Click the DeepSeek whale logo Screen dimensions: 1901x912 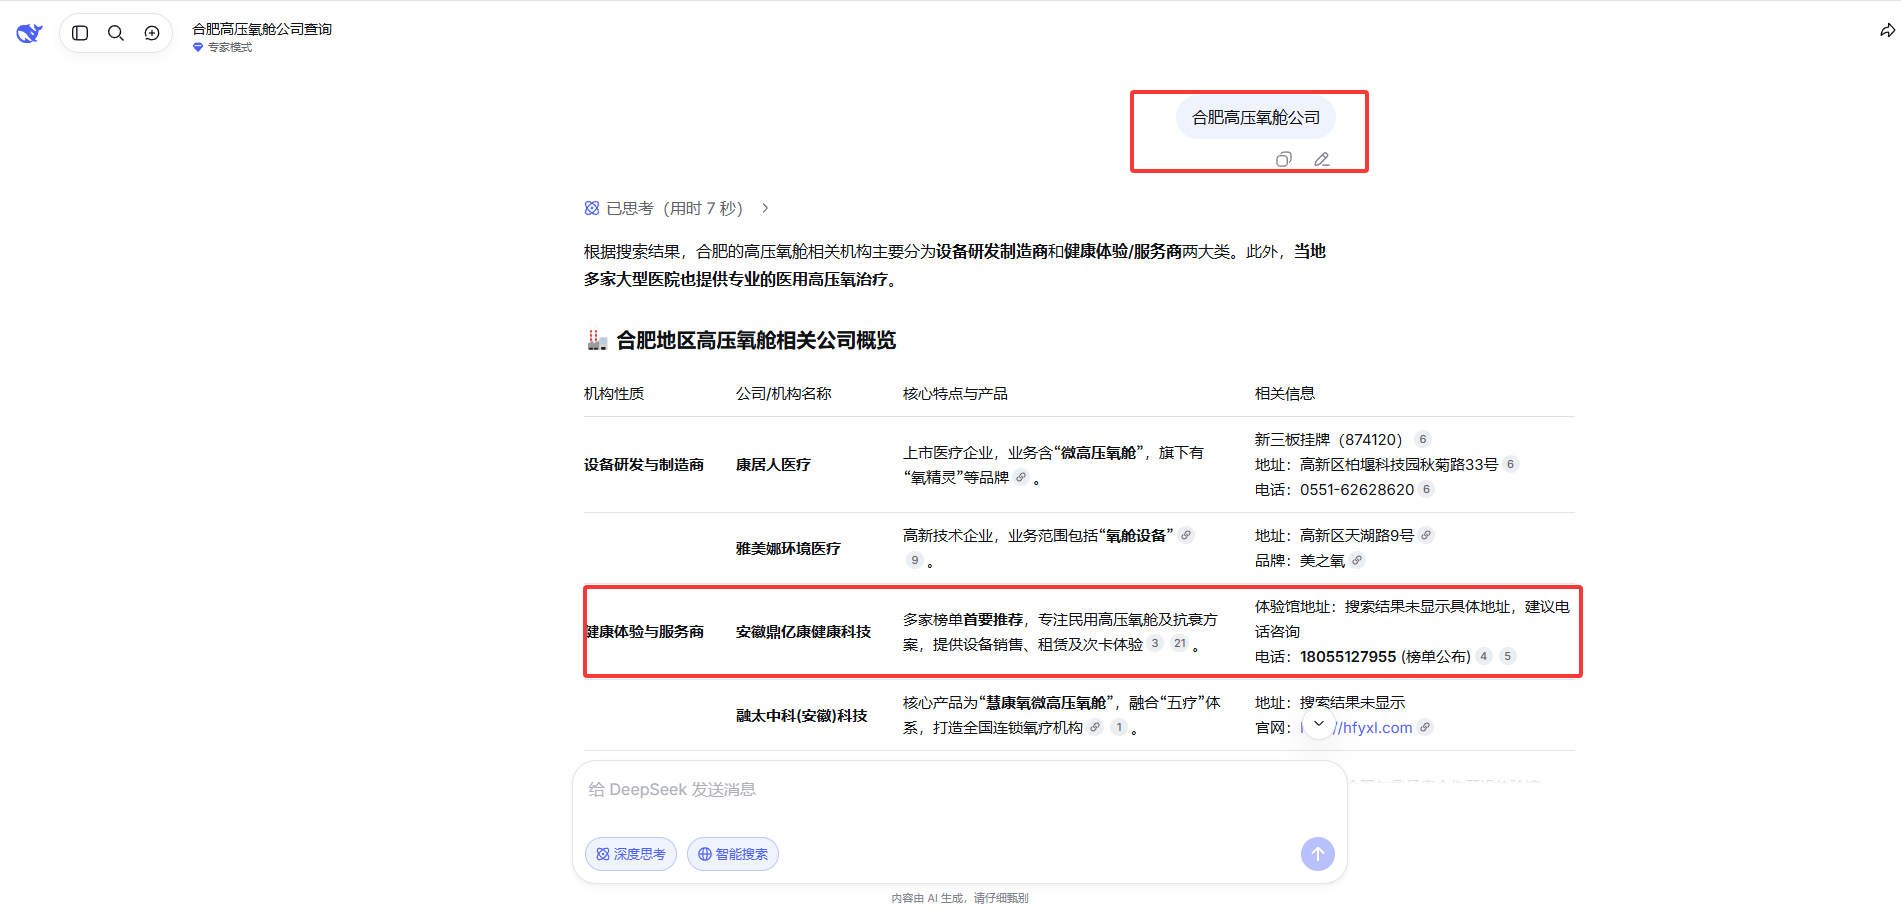coord(29,33)
